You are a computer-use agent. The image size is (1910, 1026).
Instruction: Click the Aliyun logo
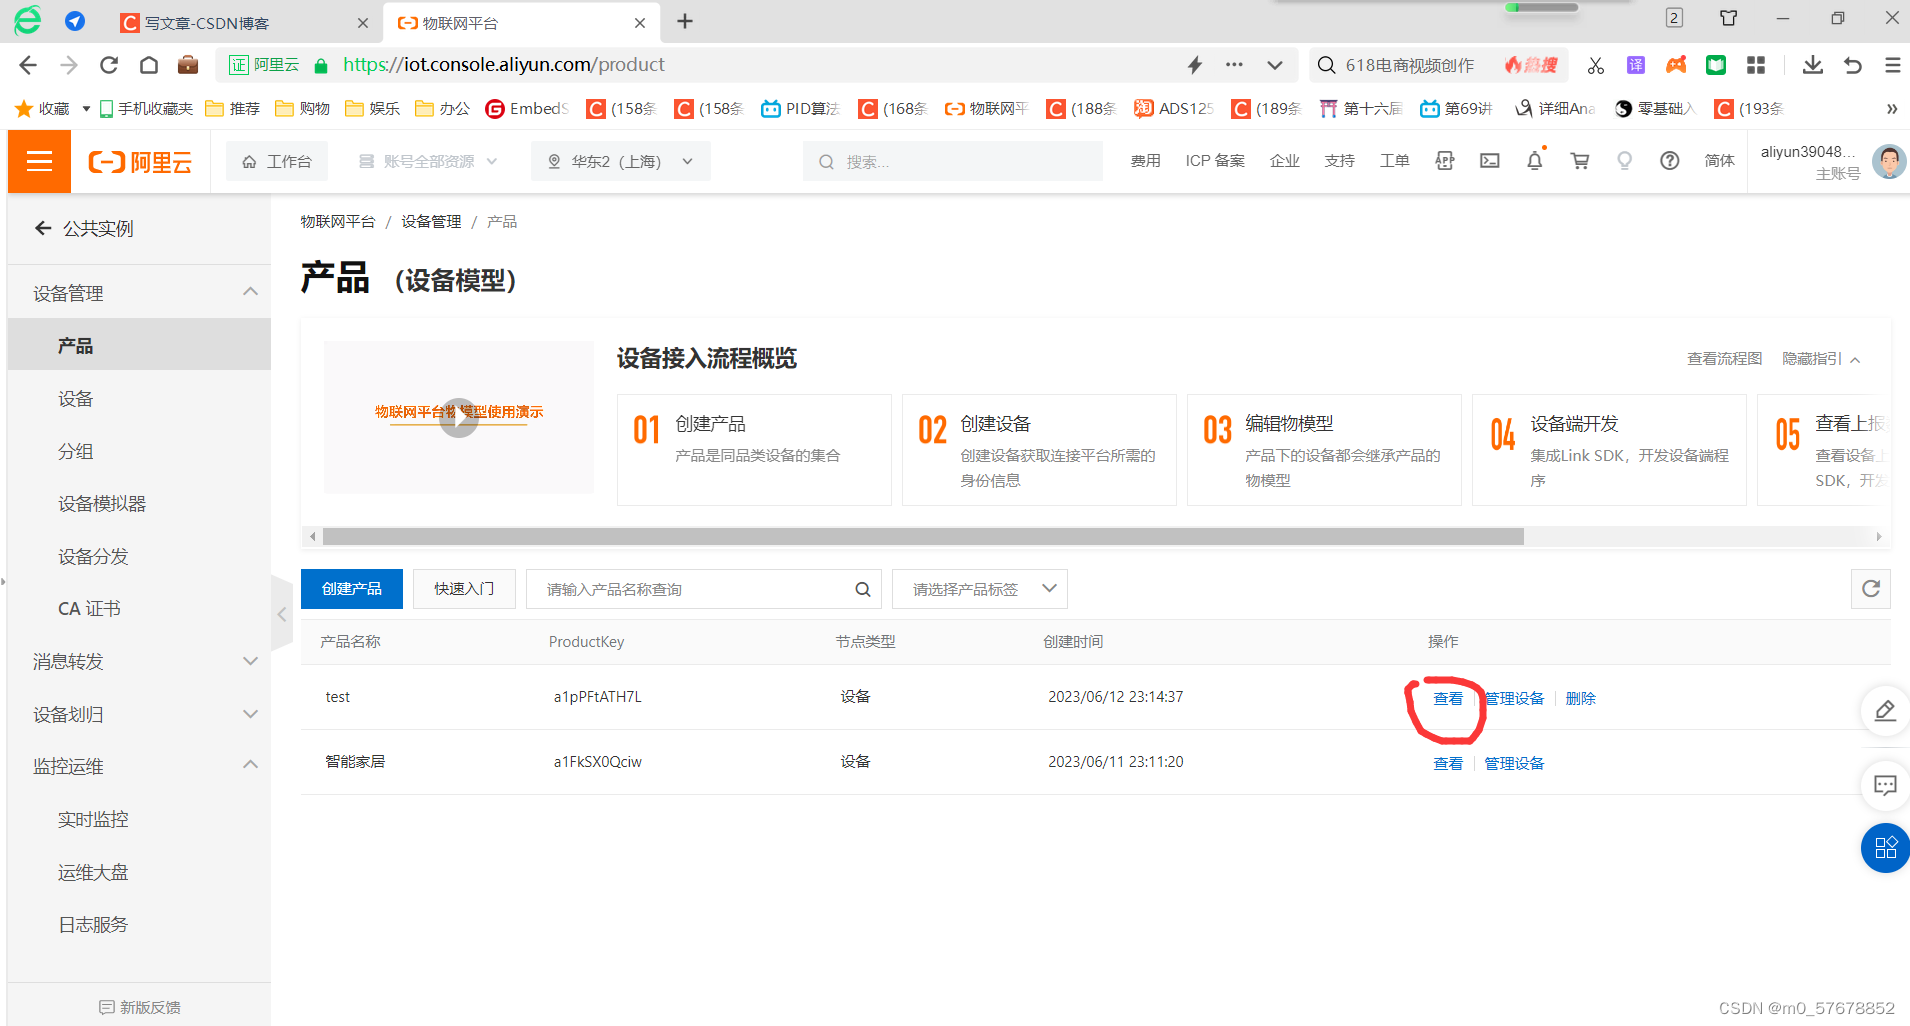tap(140, 162)
